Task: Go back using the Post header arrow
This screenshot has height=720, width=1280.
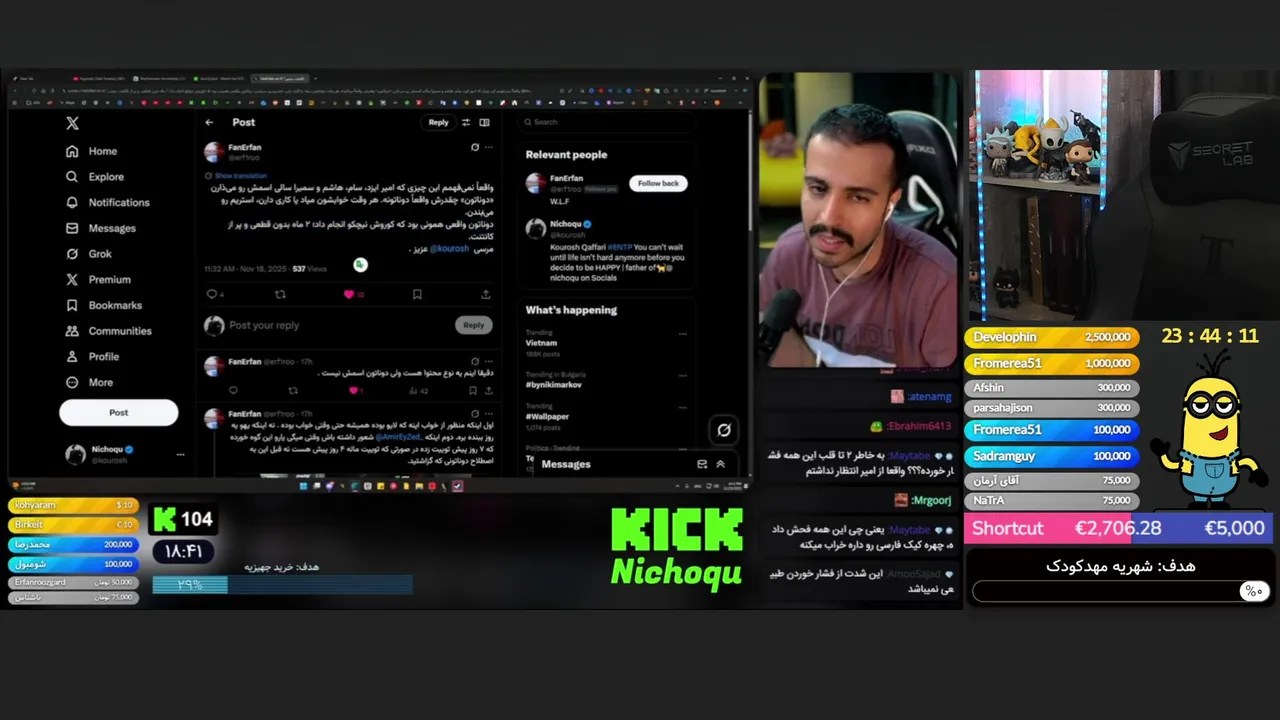Action: tap(209, 122)
